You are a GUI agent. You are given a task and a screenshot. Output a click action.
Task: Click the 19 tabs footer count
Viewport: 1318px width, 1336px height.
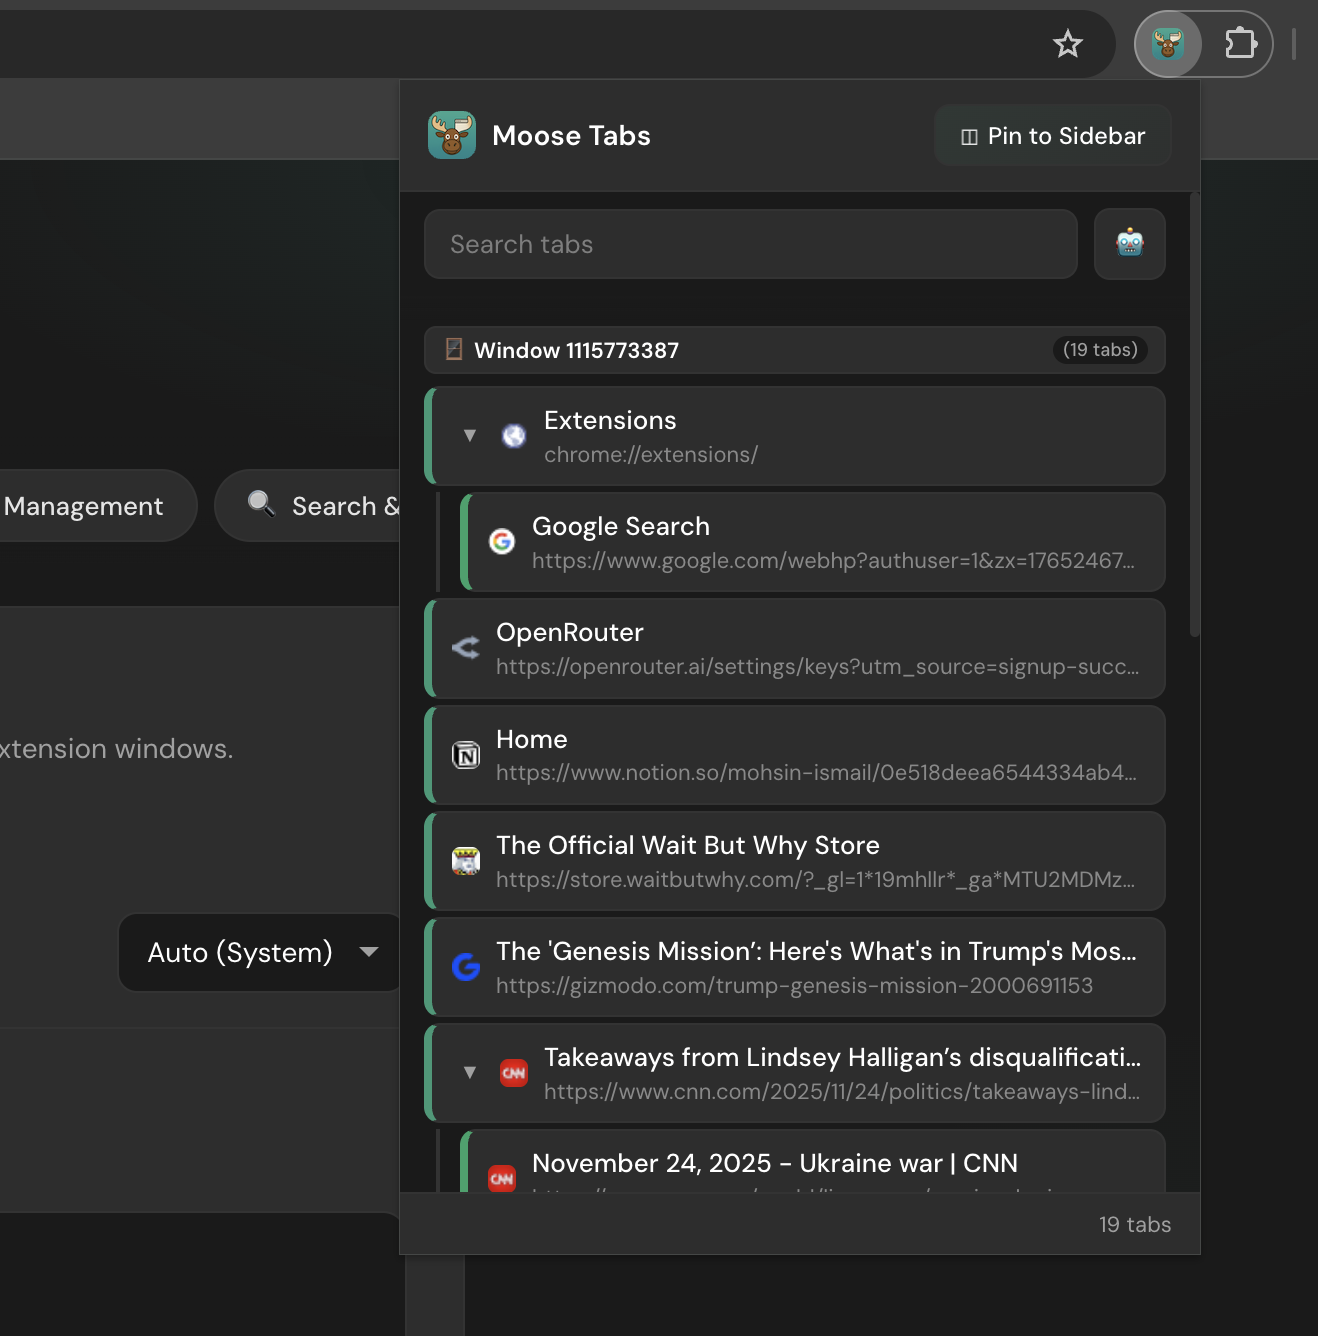[1135, 1225]
